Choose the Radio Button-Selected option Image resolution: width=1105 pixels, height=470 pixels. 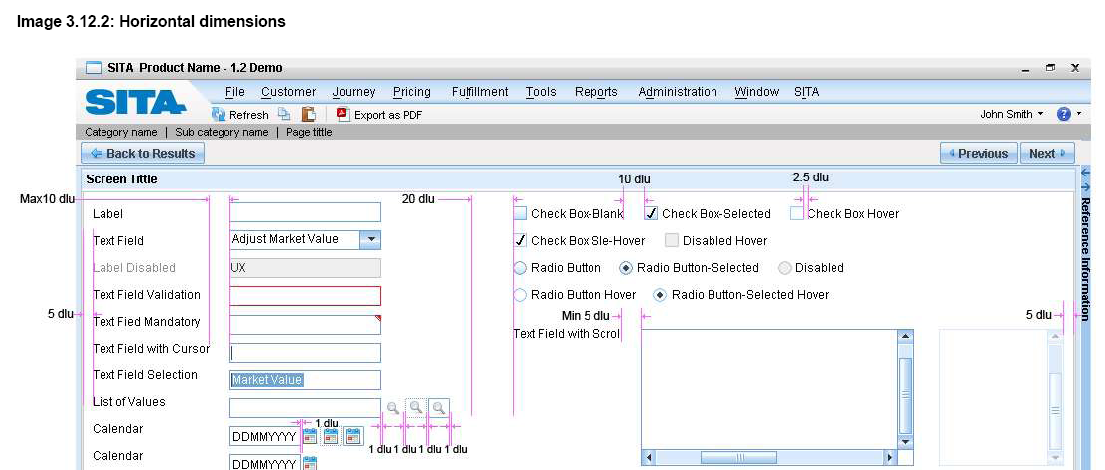(x=625, y=268)
